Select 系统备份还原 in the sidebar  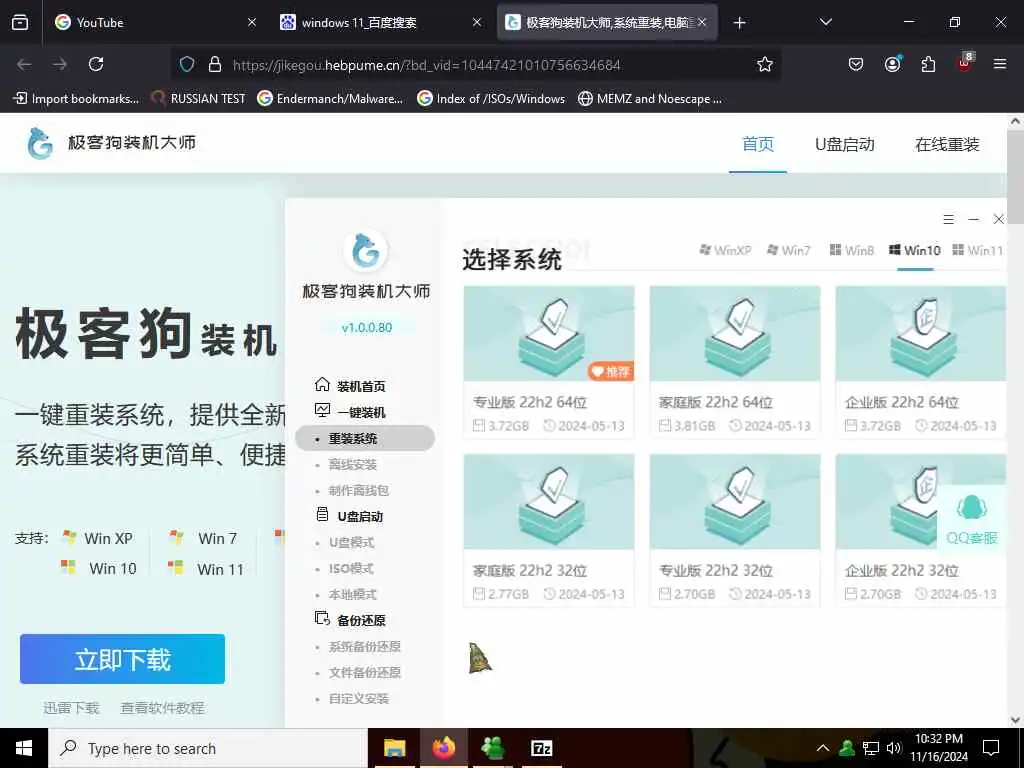pos(364,647)
